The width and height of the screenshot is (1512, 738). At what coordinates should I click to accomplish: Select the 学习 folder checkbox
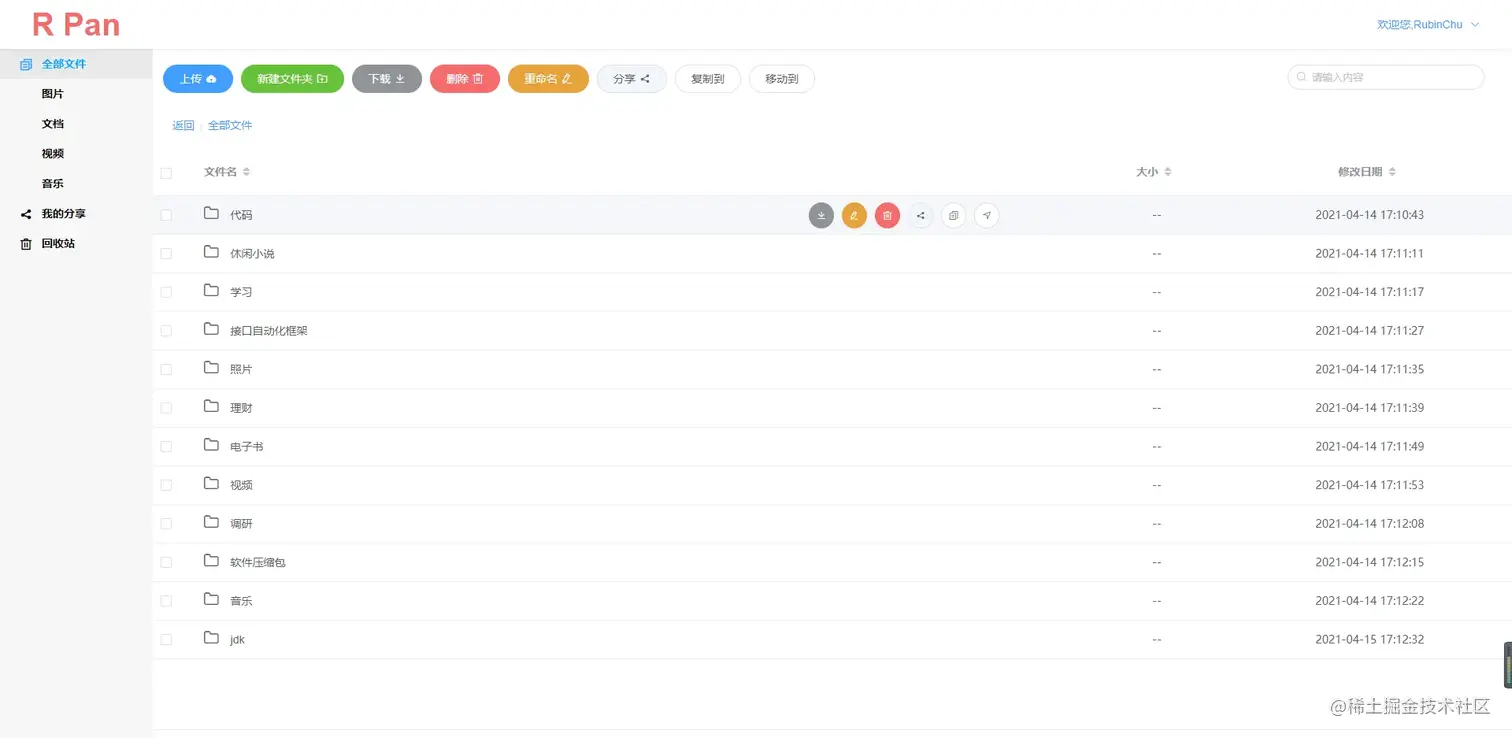[x=166, y=292]
